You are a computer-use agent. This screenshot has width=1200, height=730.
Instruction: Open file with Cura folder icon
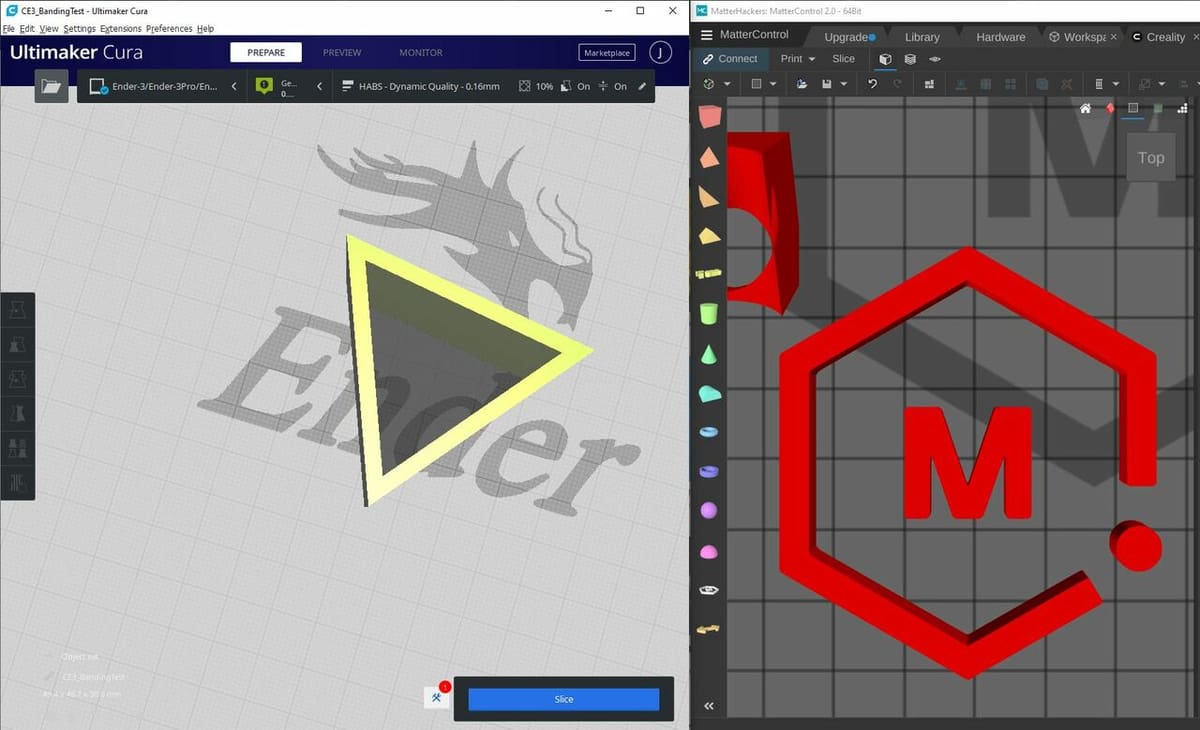click(51, 87)
